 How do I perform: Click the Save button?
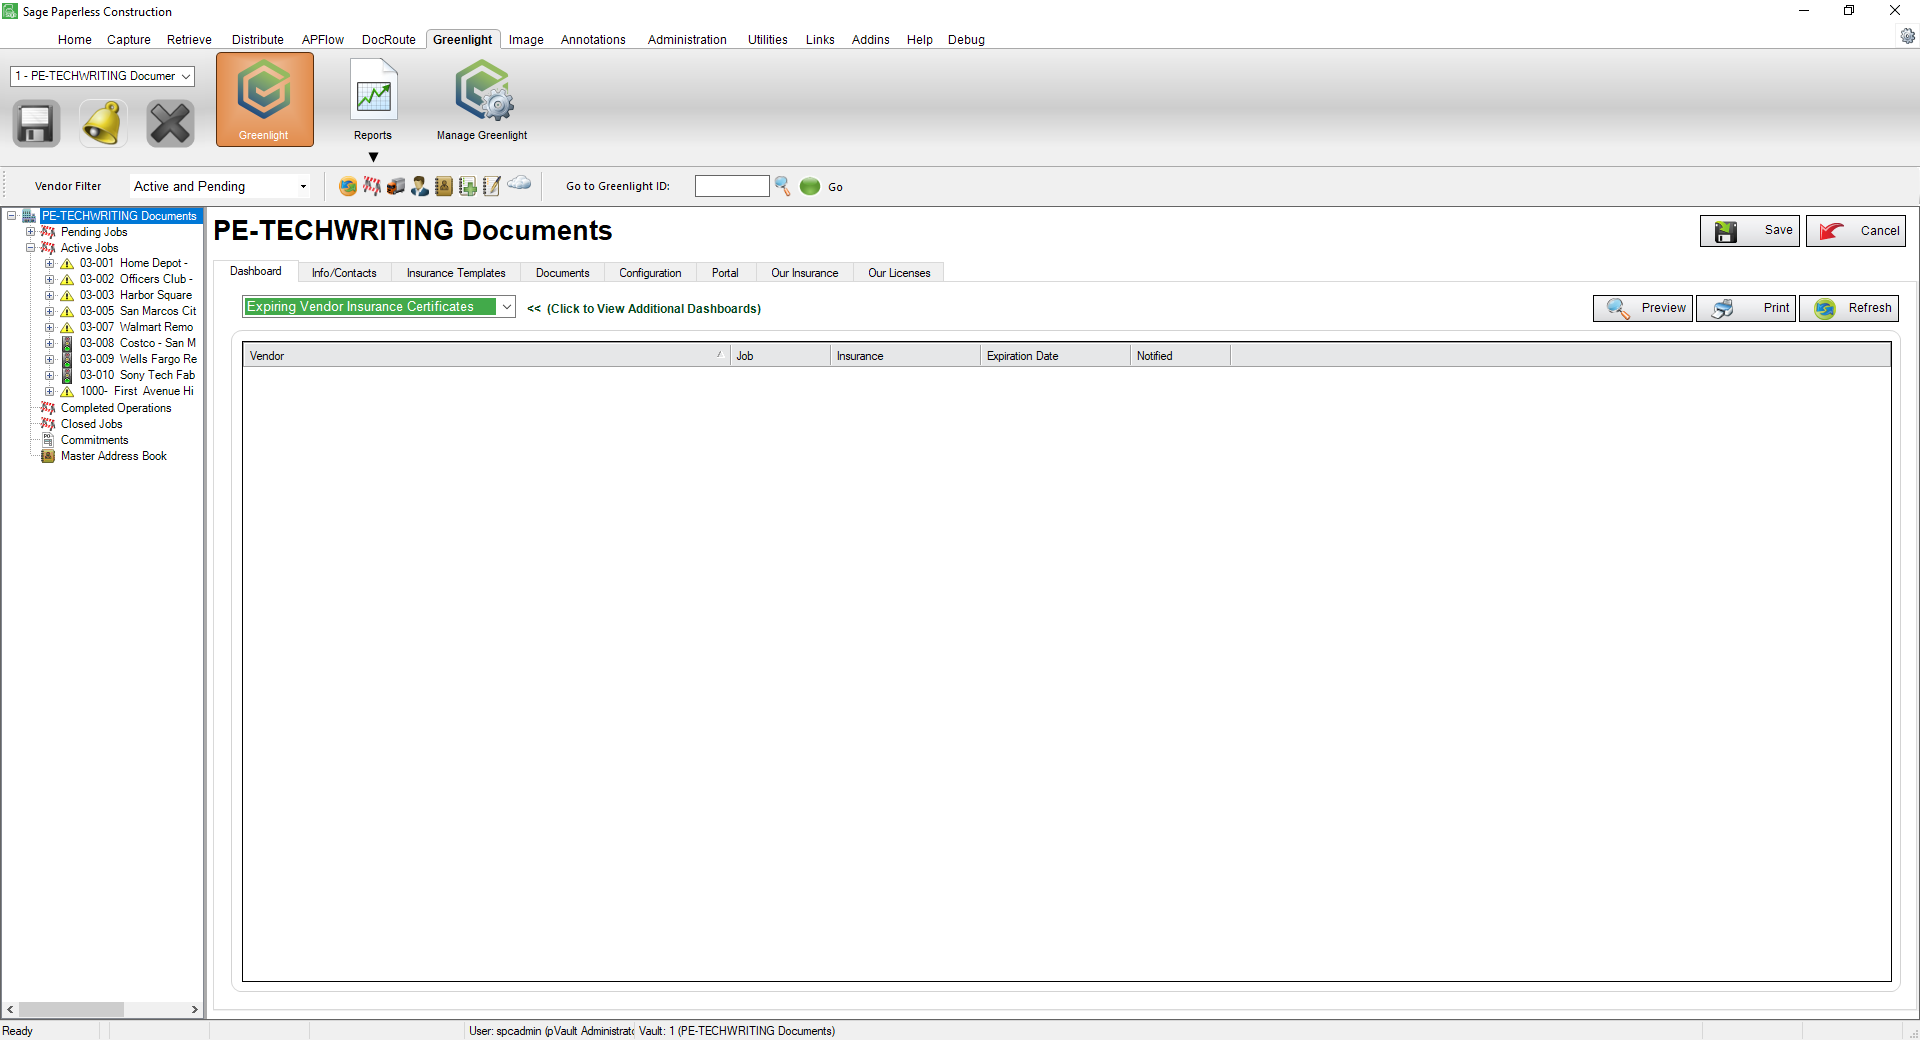[1750, 231]
